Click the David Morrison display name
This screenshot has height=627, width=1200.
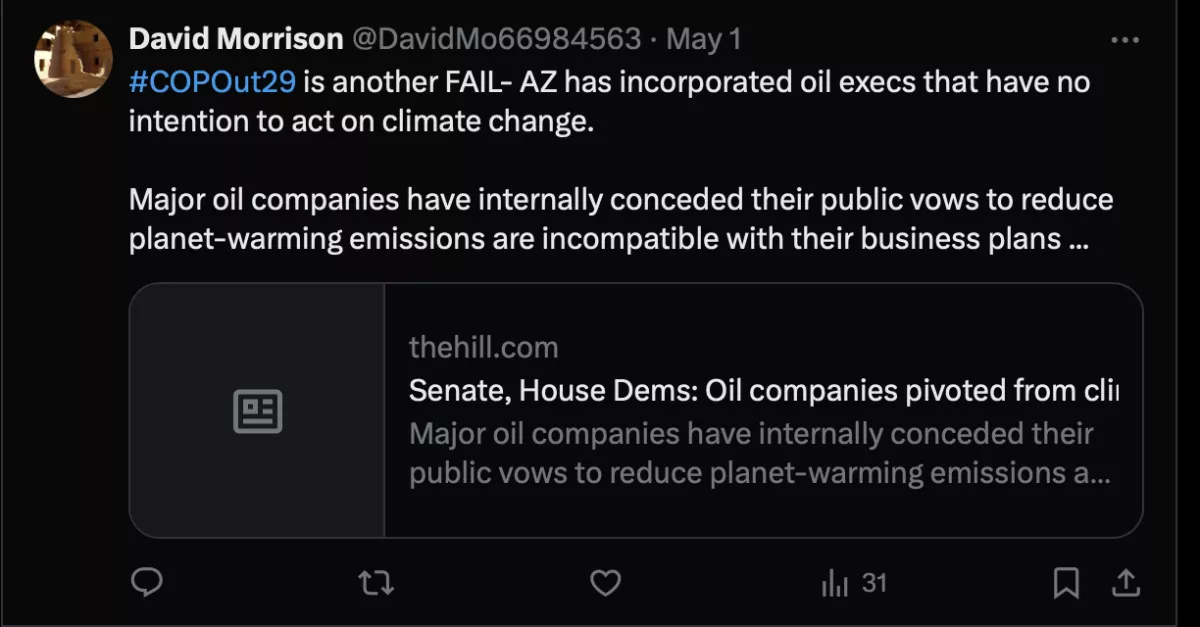(235, 39)
